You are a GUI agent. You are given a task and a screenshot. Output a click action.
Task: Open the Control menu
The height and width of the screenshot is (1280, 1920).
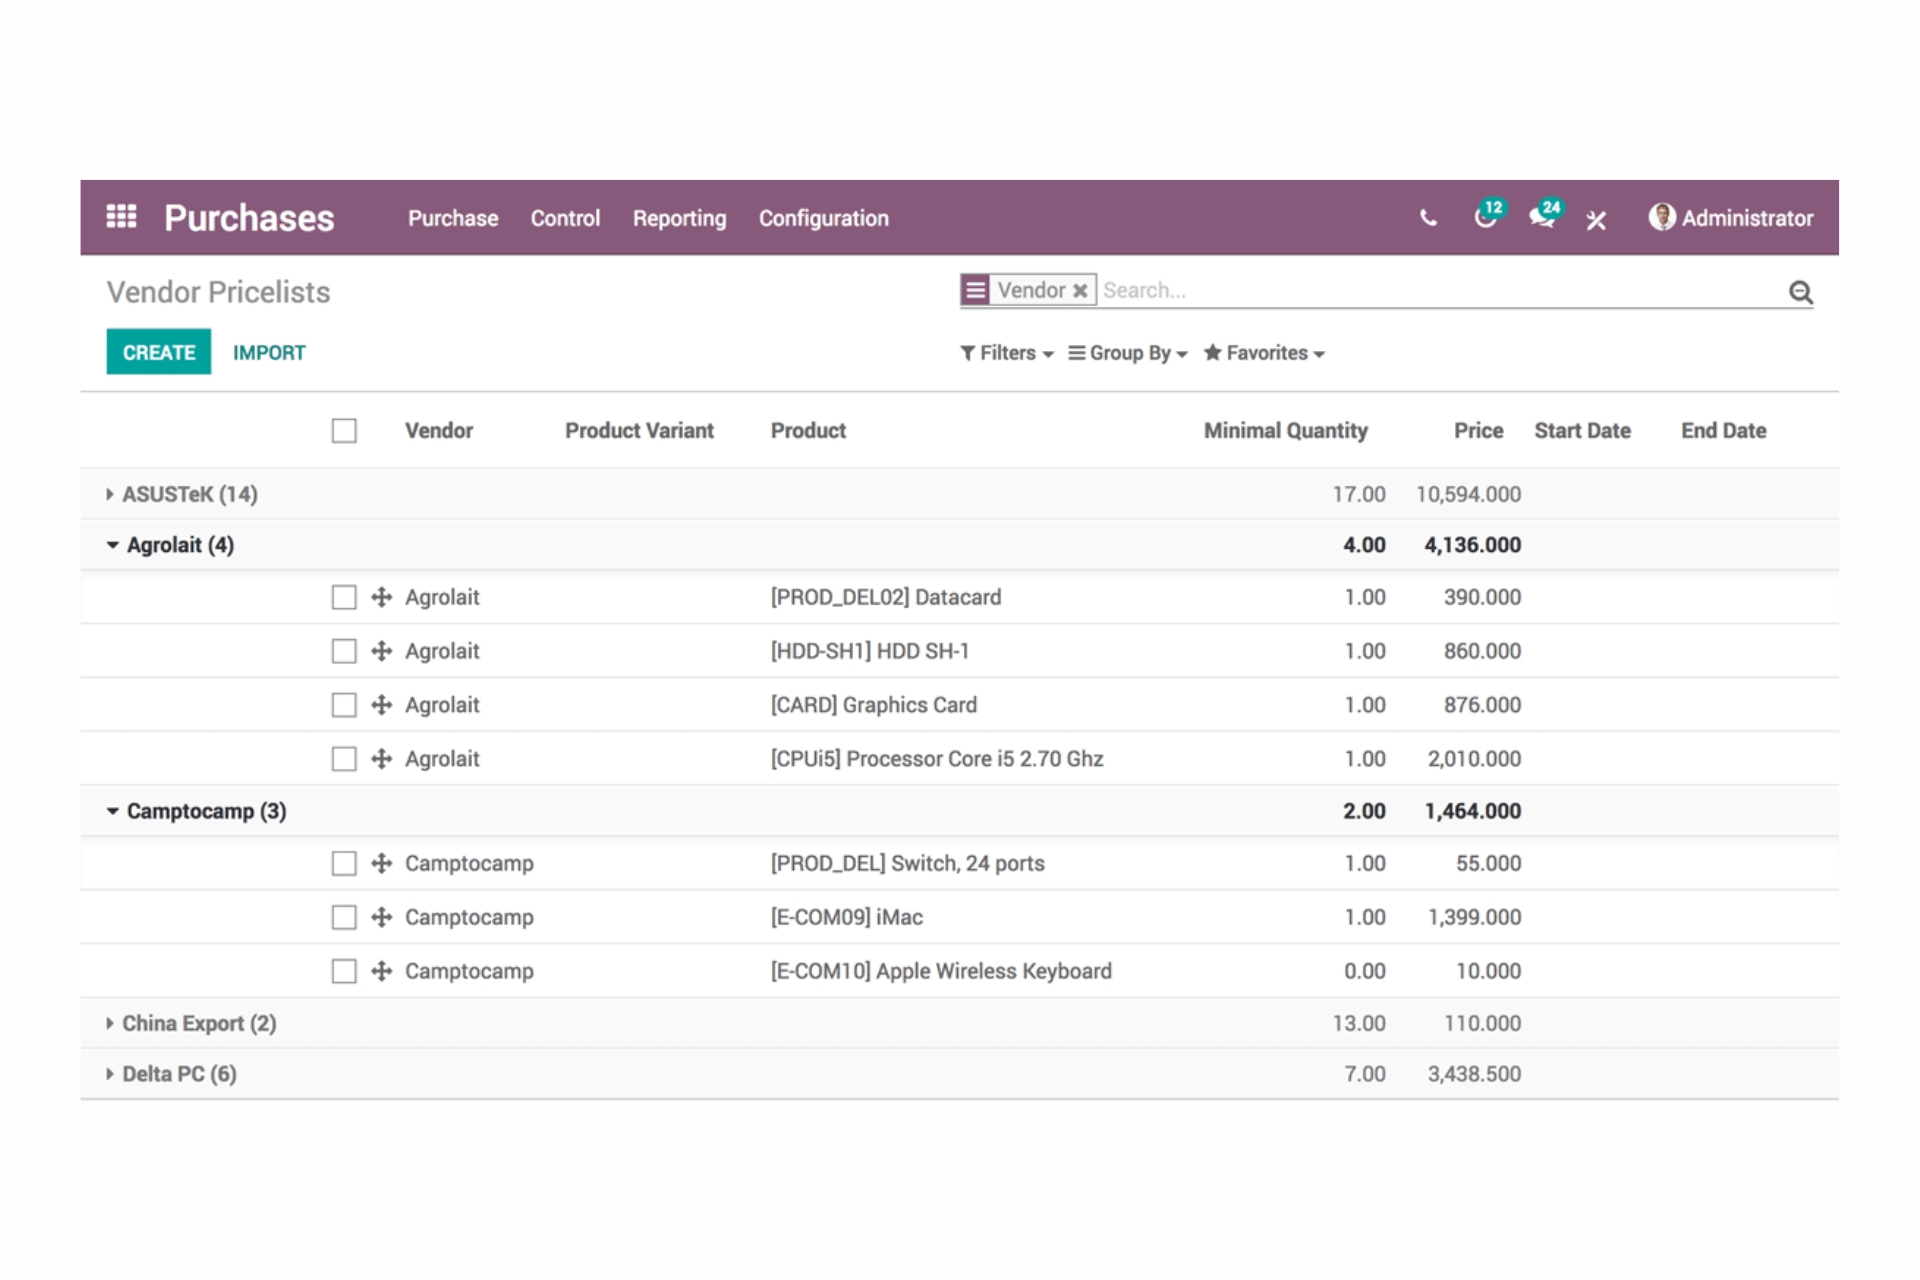pos(565,218)
